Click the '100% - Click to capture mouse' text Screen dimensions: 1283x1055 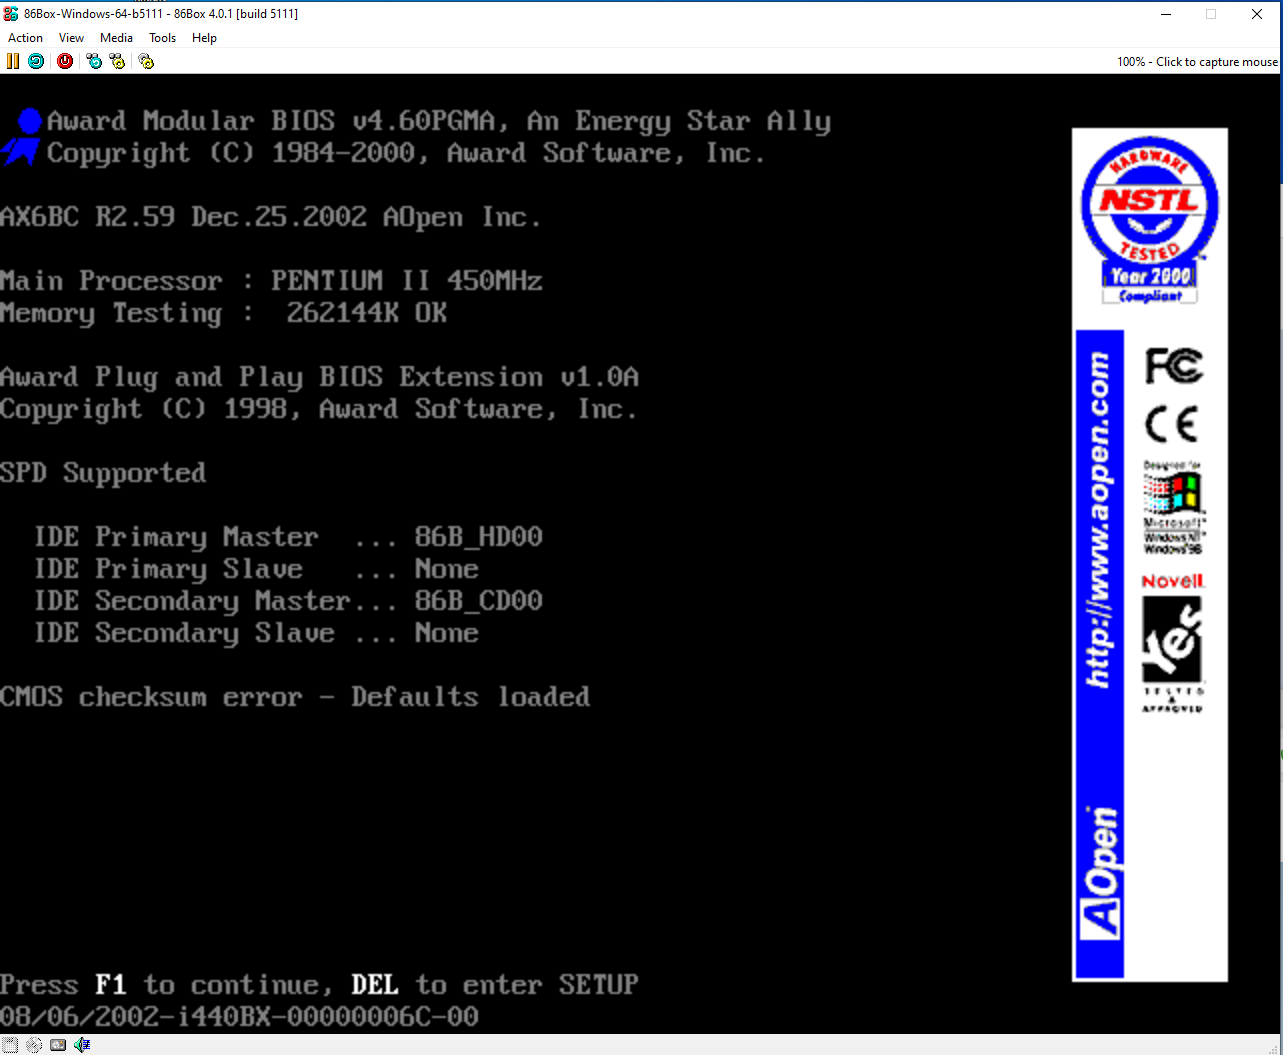coord(1197,62)
